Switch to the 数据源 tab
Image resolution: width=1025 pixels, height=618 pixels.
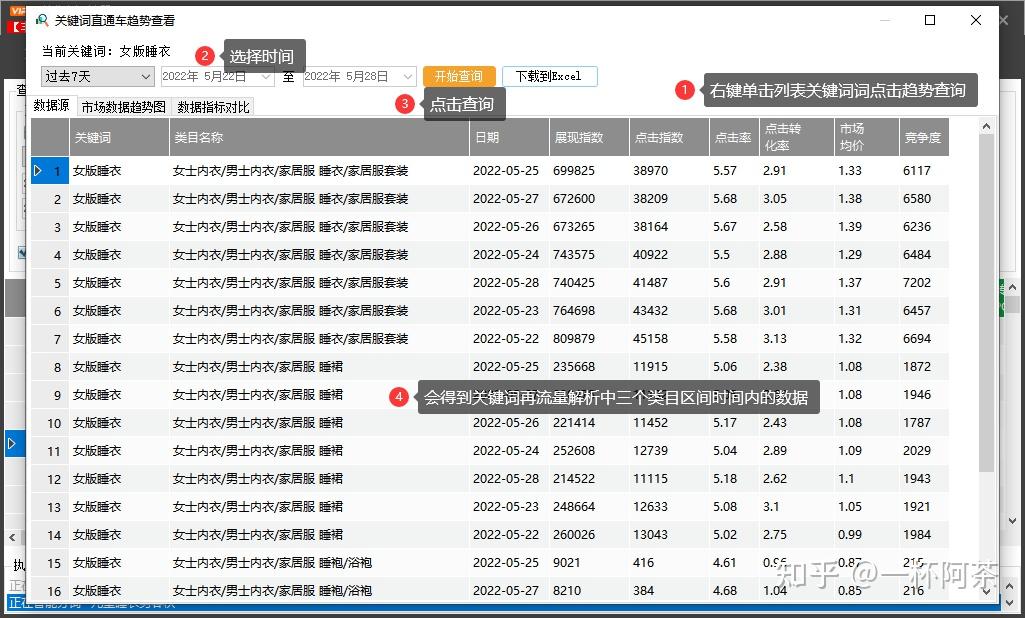pos(52,106)
